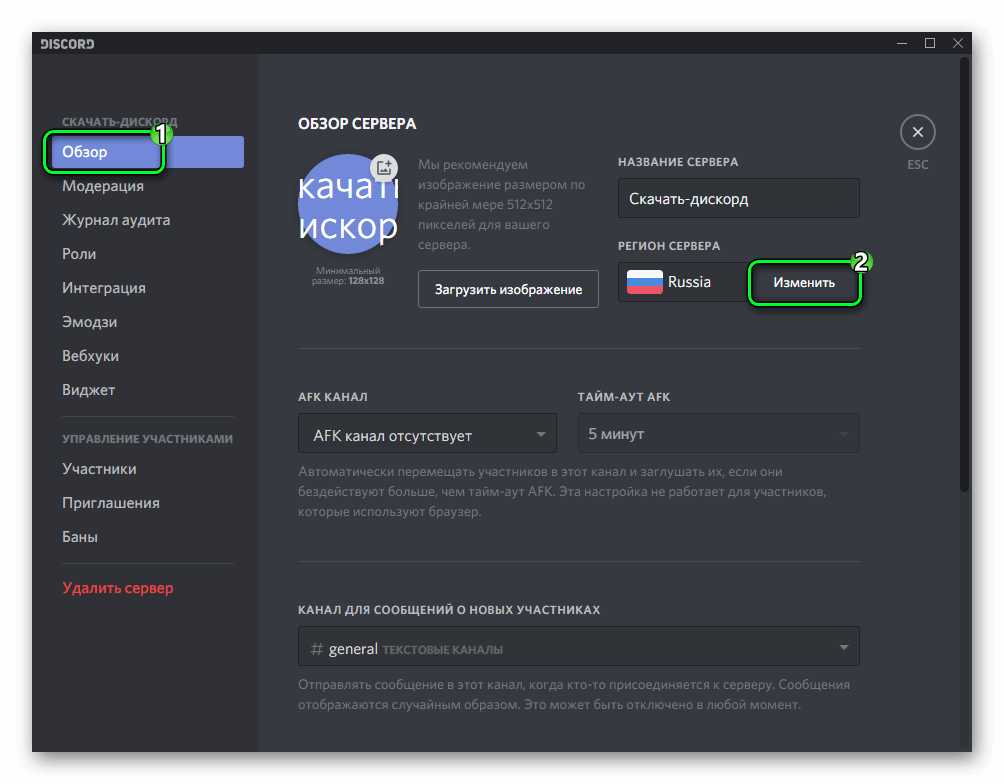Maximize the Discord window
Image resolution: width=1004 pixels, height=784 pixels.
[x=930, y=43]
